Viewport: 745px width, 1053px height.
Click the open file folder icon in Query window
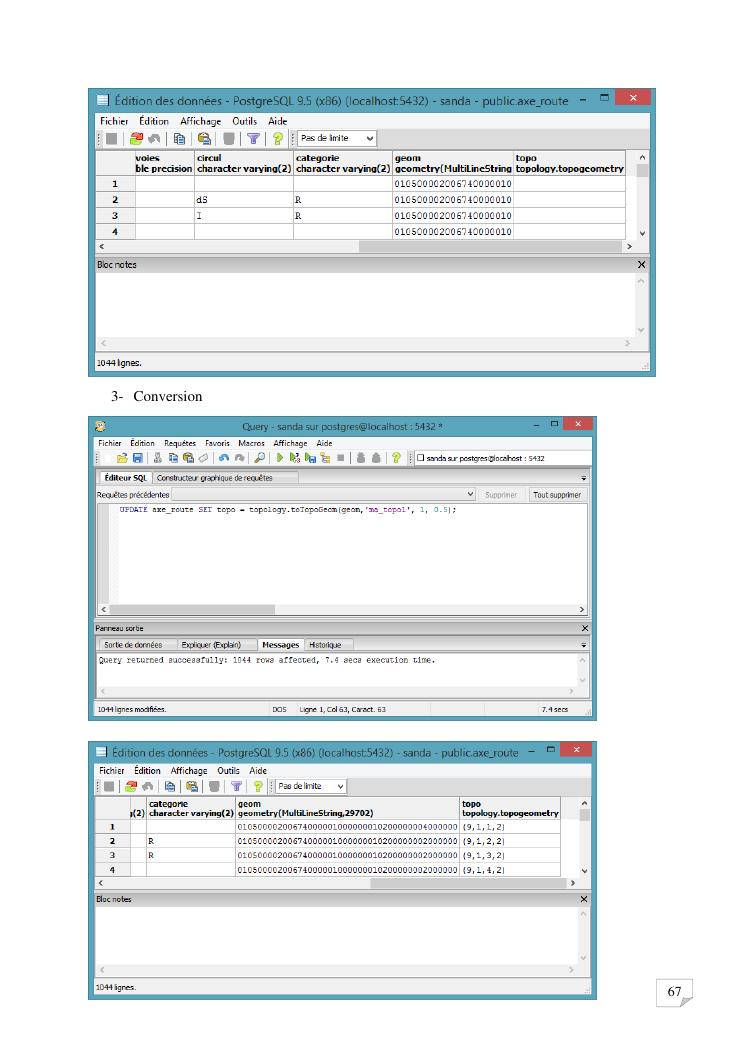(x=122, y=458)
